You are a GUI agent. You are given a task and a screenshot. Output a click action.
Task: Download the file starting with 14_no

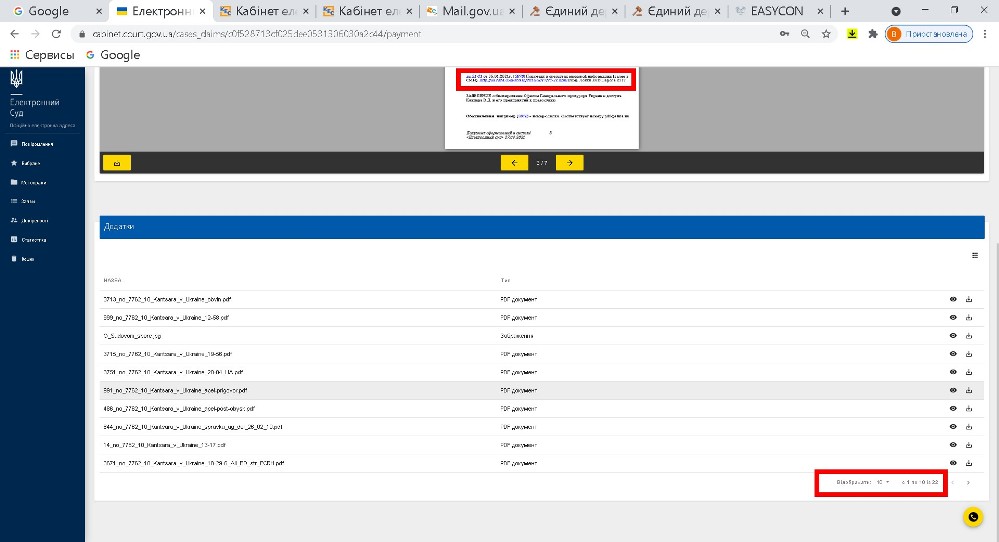pos(969,445)
